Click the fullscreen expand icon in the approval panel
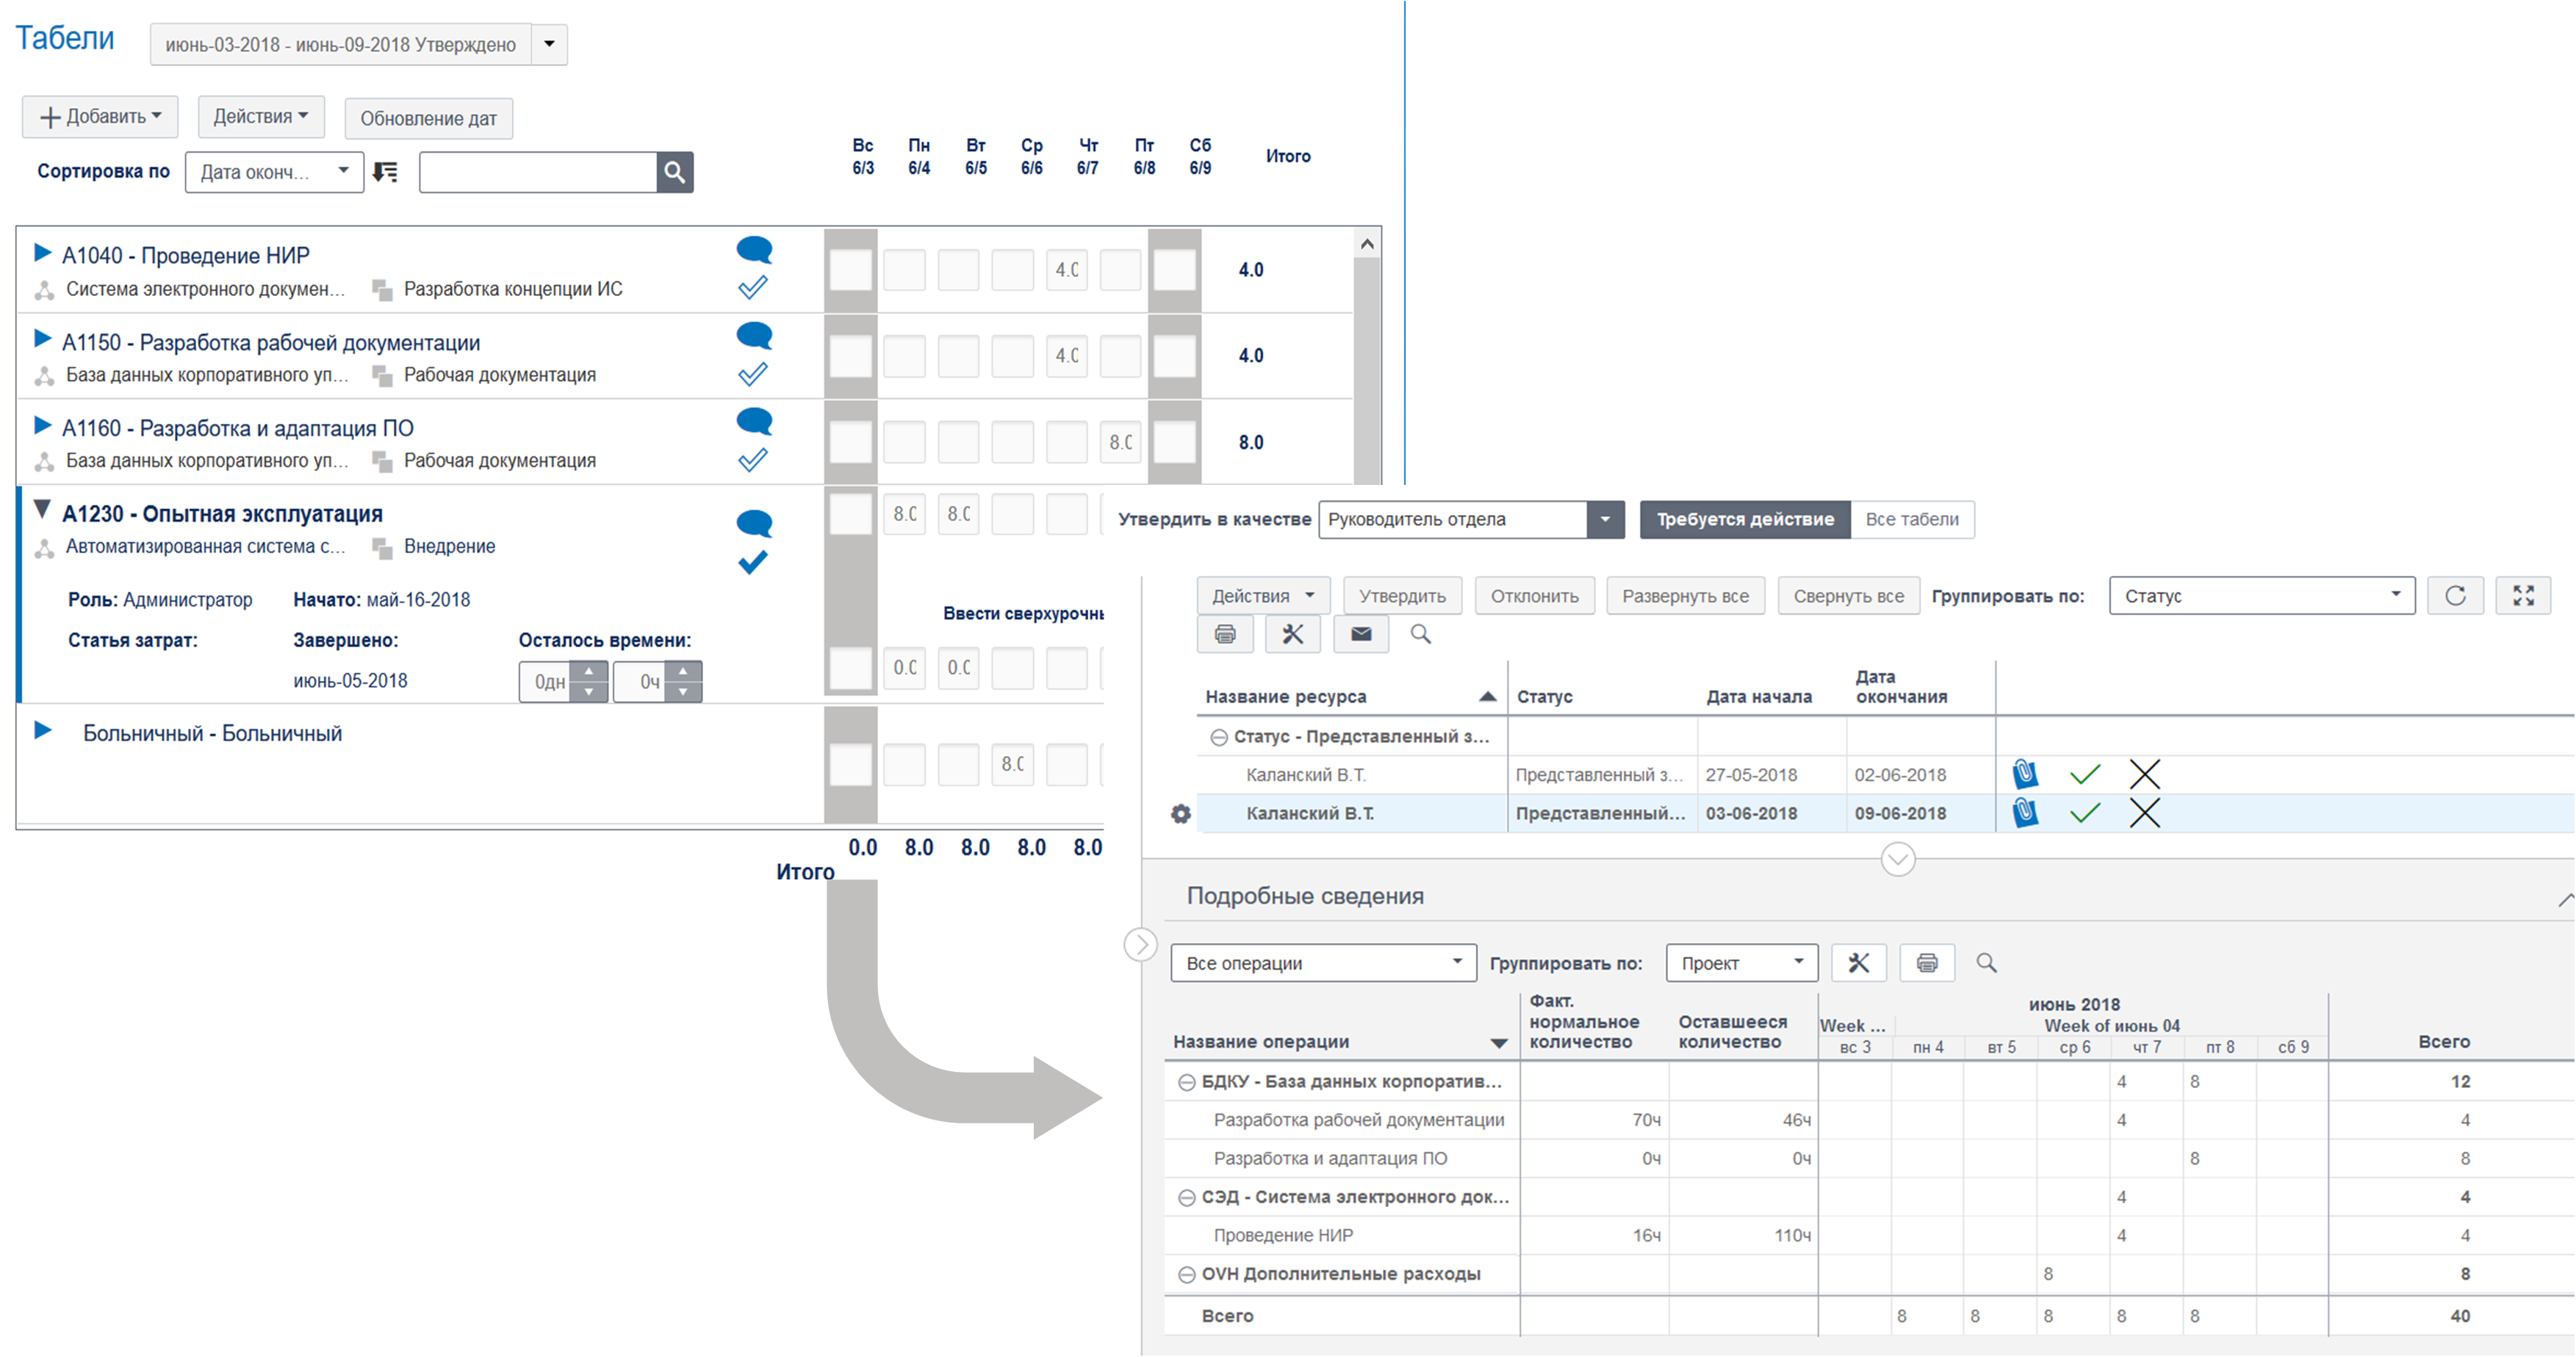Viewport: 2576px width, 1357px height. click(2523, 596)
